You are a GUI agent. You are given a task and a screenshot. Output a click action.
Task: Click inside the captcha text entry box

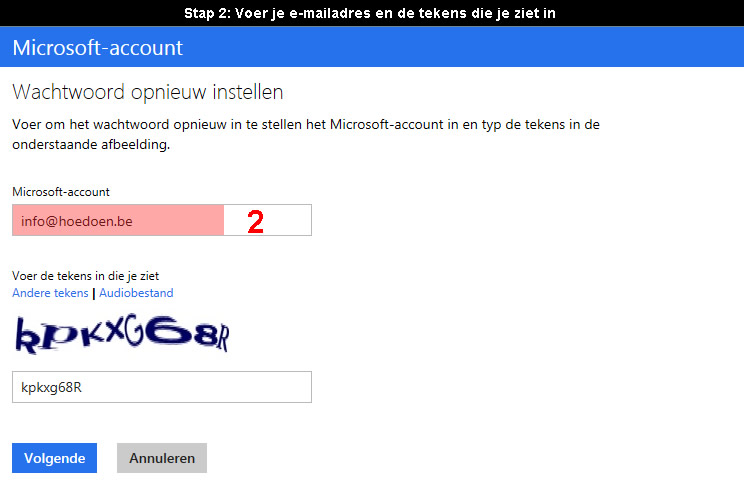(162, 387)
